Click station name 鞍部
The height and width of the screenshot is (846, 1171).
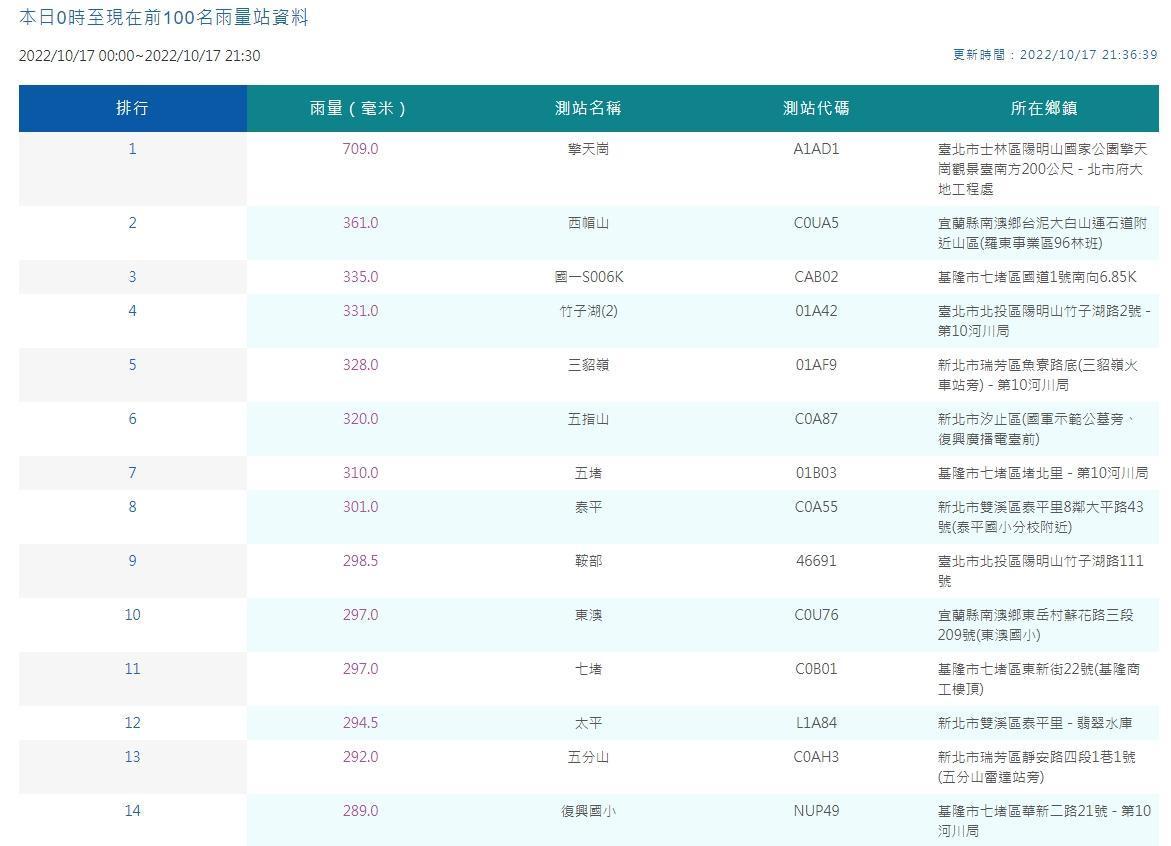pyautogui.click(x=588, y=561)
